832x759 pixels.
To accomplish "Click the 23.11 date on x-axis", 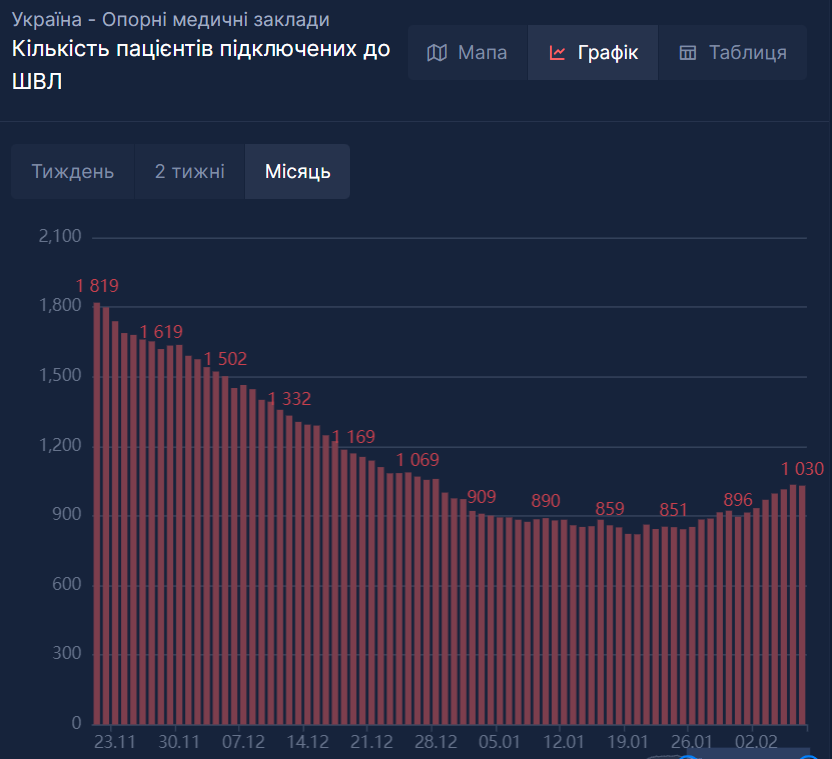I will click(115, 742).
